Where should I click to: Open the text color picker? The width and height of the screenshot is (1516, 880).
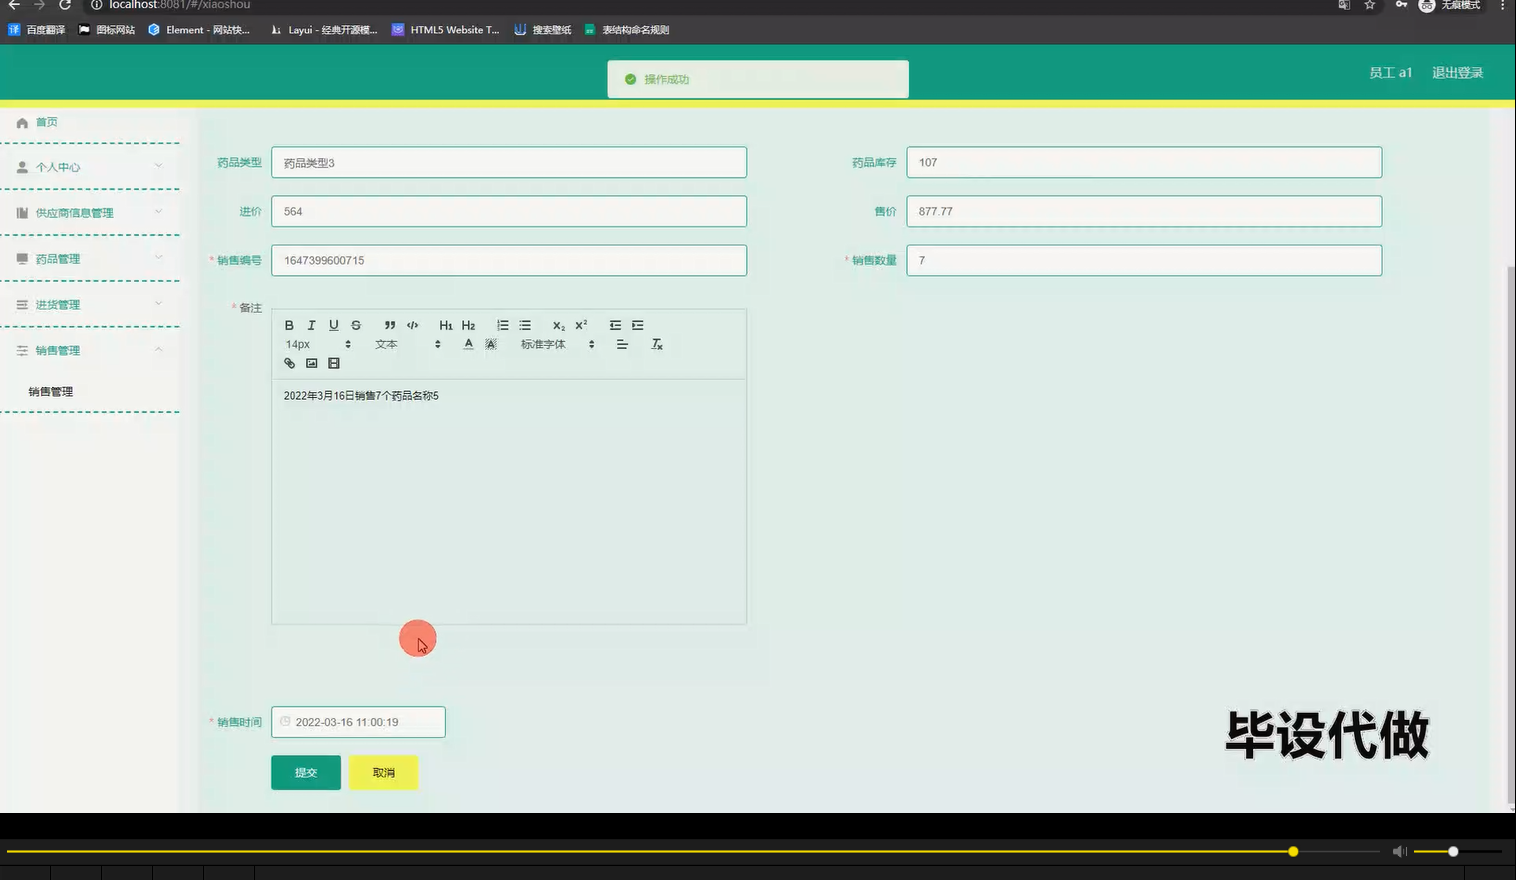tap(468, 344)
